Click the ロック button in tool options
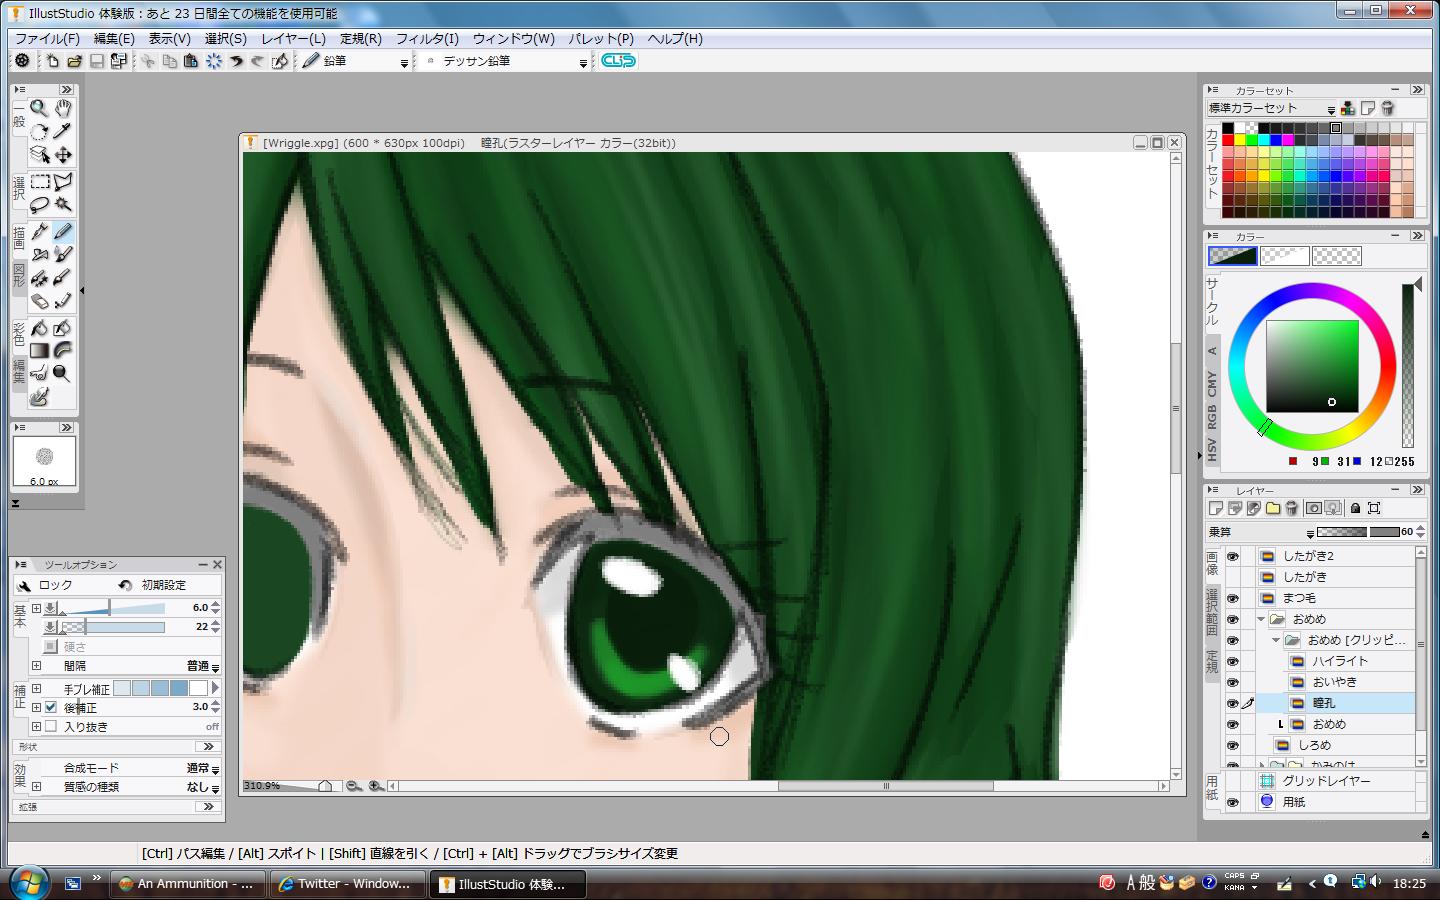The image size is (1440, 900). 46,585
